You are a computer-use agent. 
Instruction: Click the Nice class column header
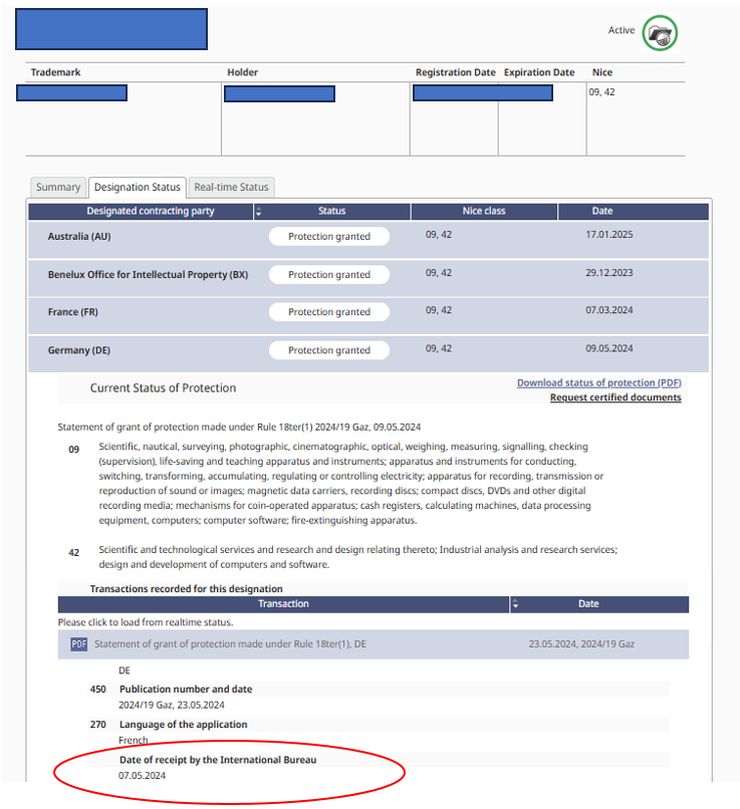(x=483, y=212)
